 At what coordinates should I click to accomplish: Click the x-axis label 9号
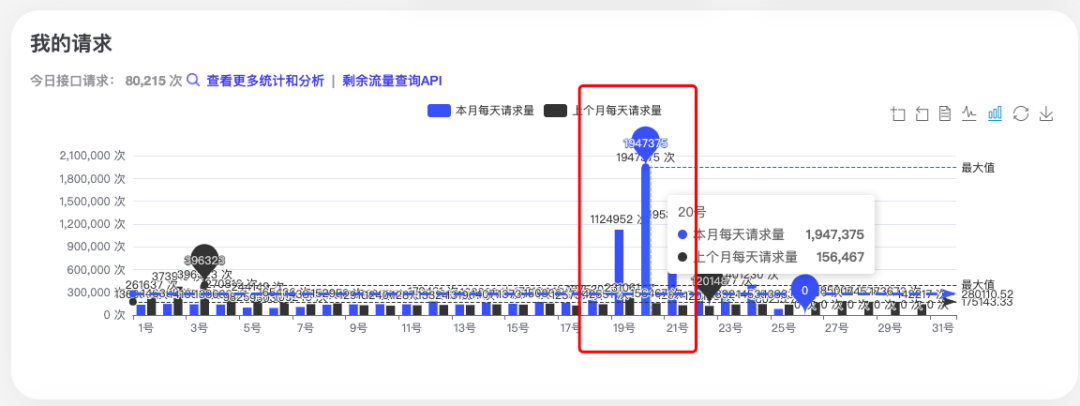pos(358,329)
